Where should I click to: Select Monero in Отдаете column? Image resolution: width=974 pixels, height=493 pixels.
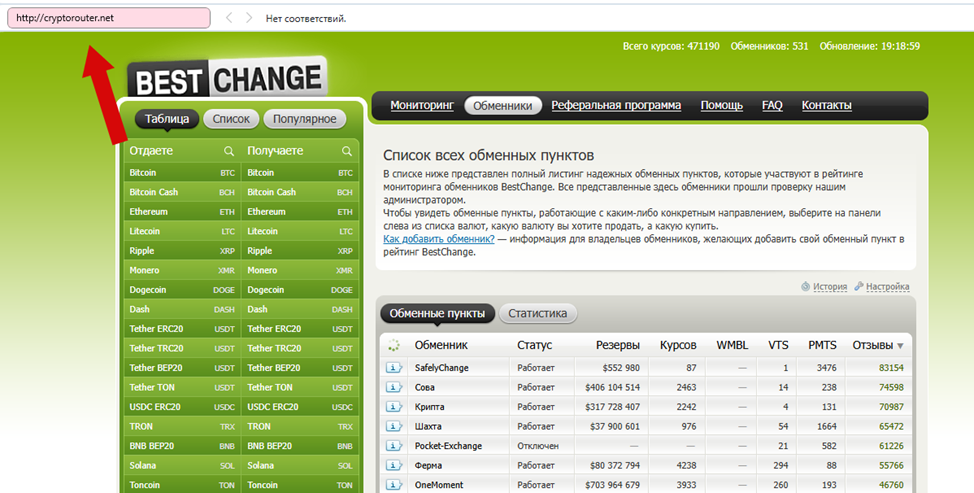(182, 270)
